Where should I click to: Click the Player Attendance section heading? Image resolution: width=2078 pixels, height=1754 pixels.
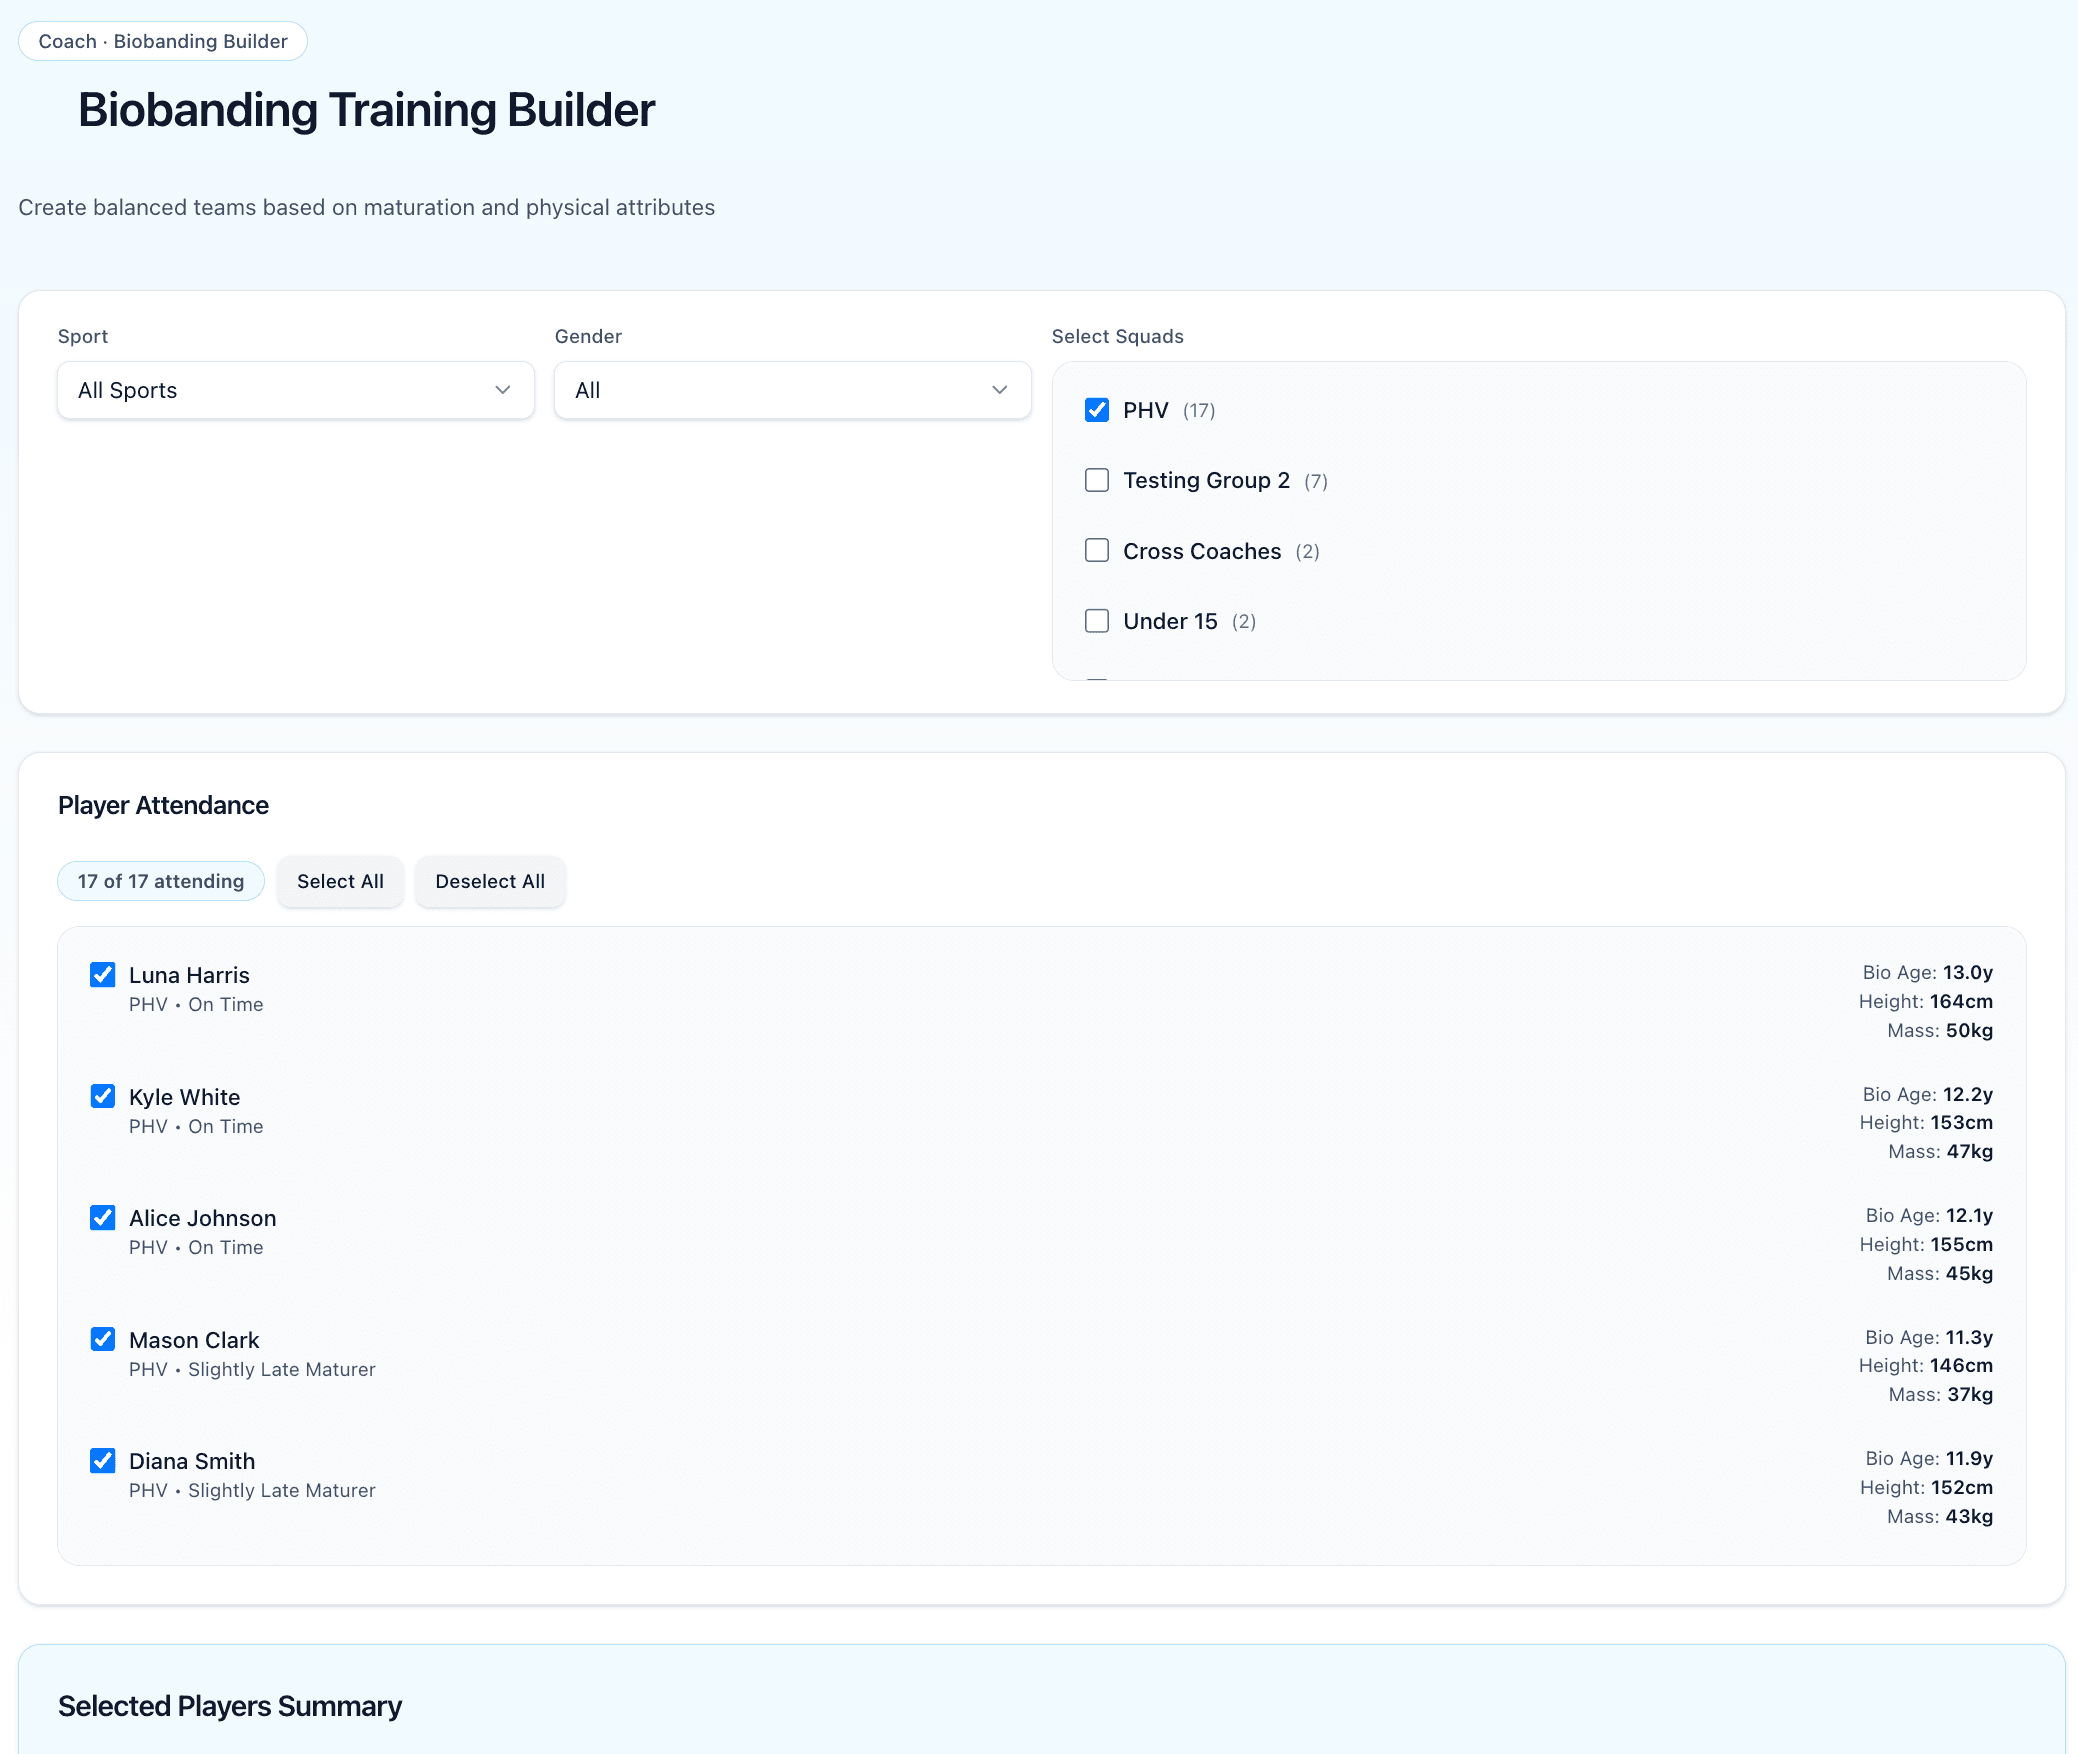(x=163, y=804)
